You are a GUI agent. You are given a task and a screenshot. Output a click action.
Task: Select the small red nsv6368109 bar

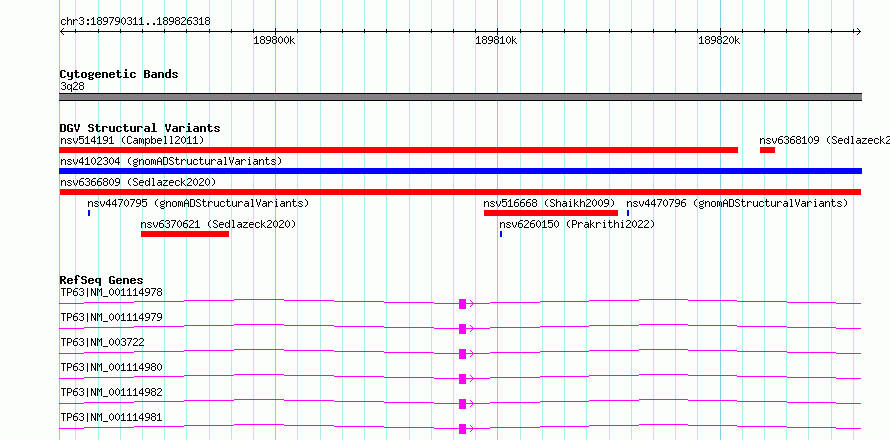pos(767,150)
